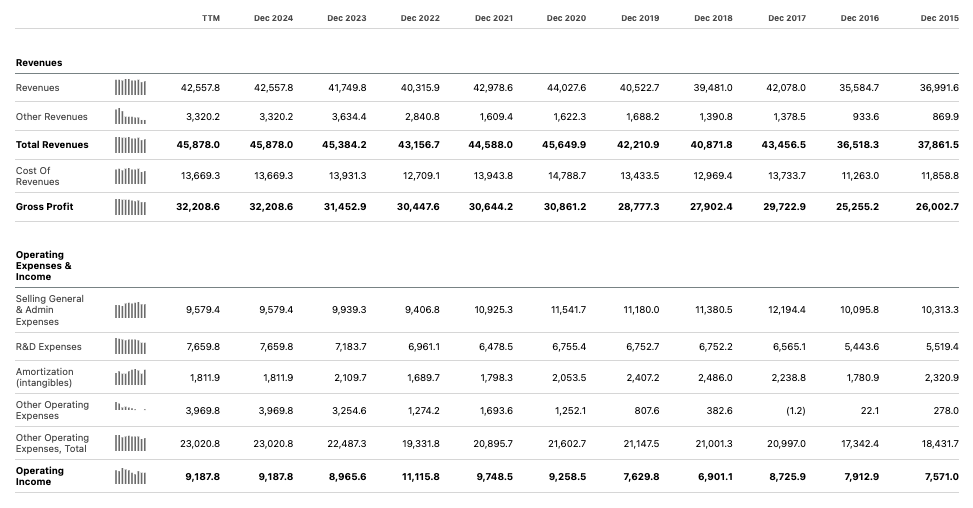Image resolution: width=973 pixels, height=508 pixels.
Task: Click the Gross Profit sparkline chart
Action: coord(130,207)
